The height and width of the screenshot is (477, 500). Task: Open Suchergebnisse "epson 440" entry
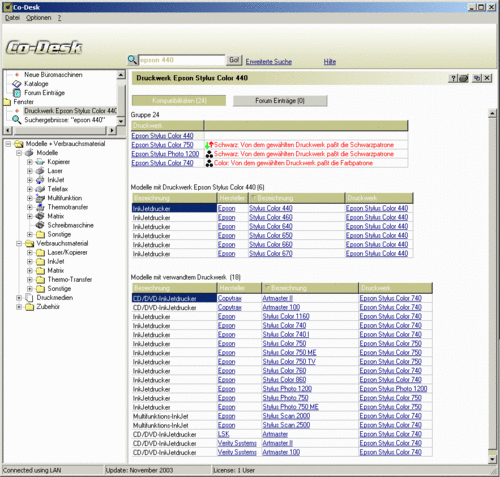pos(65,120)
